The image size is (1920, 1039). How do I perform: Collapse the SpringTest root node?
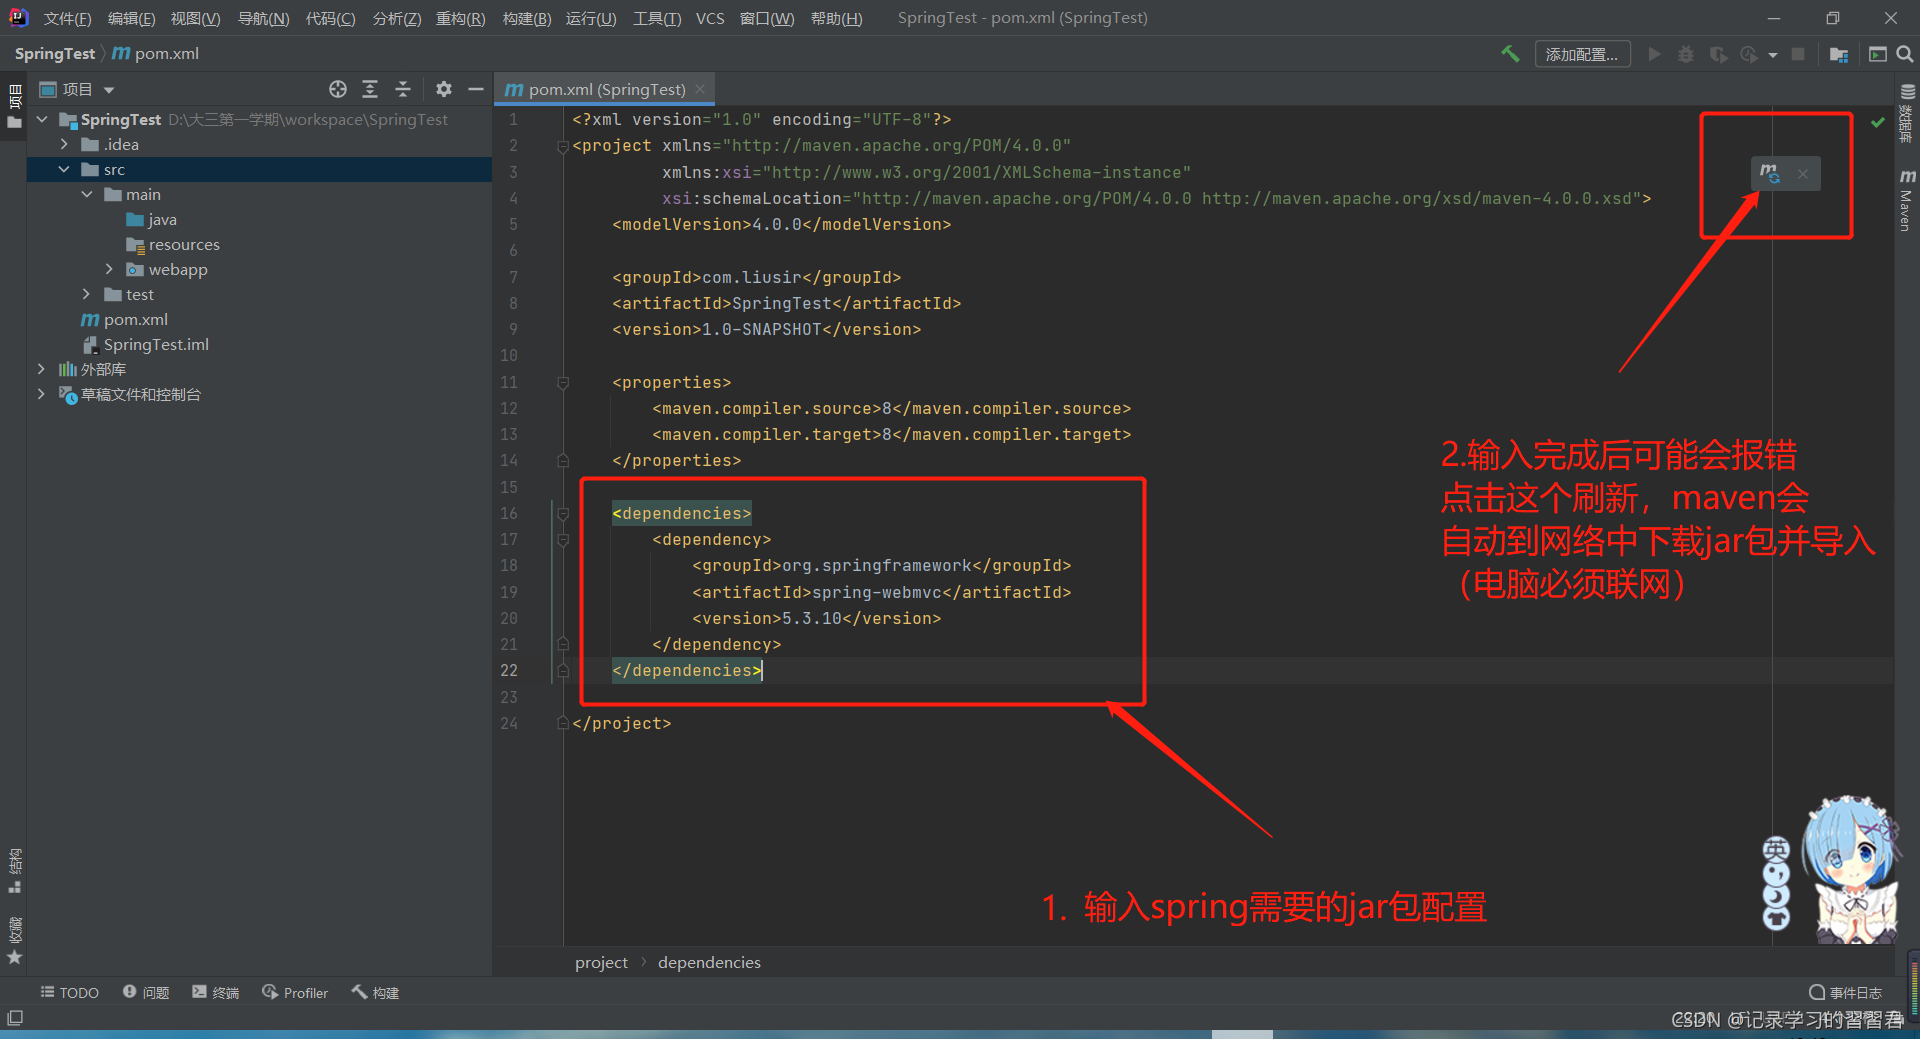click(42, 119)
